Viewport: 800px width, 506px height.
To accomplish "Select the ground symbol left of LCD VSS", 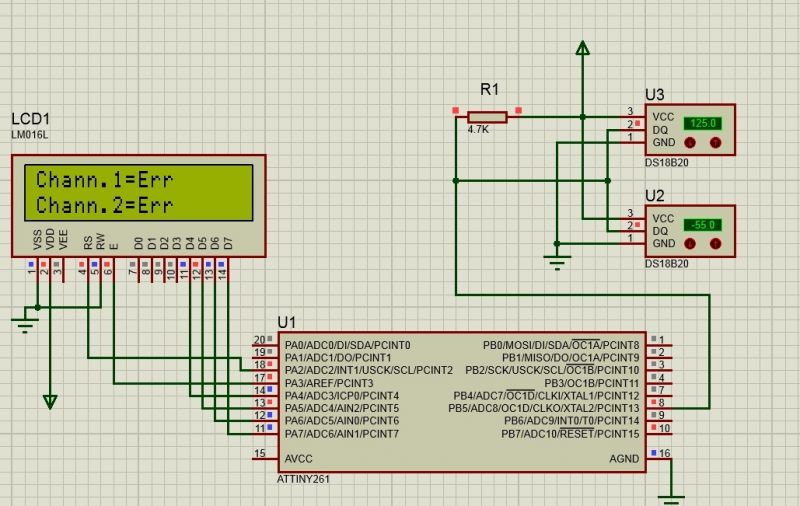I will tap(20, 320).
